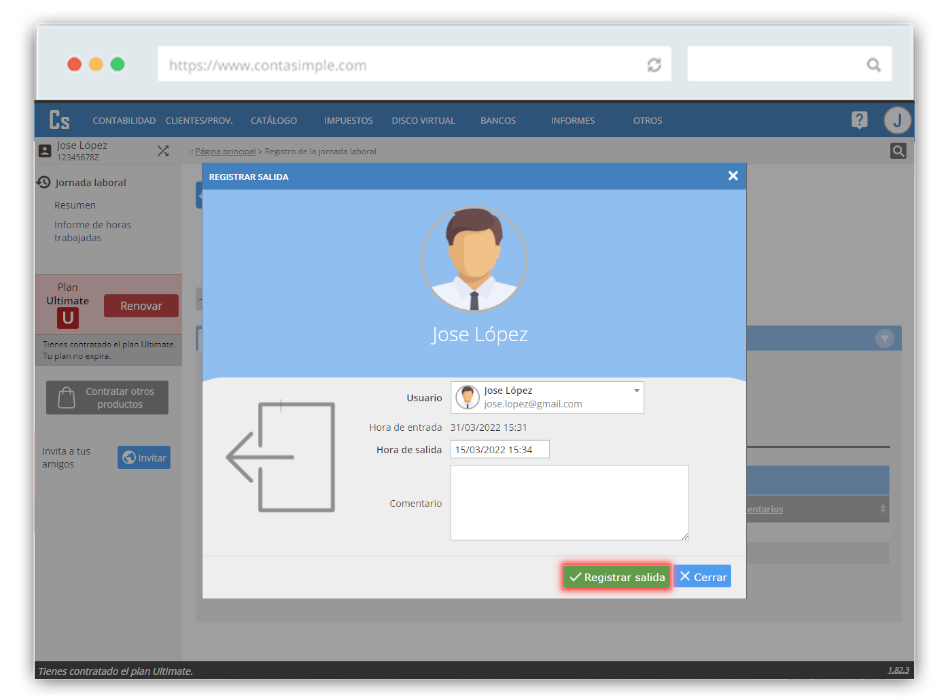Click the green Registrar salida button
Screen dimensions: 950x699
point(616,577)
